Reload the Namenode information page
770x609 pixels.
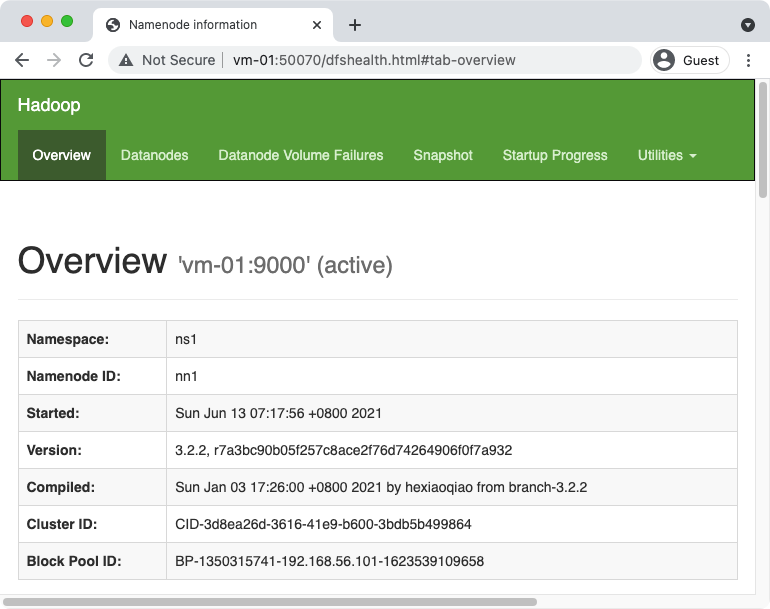86,60
